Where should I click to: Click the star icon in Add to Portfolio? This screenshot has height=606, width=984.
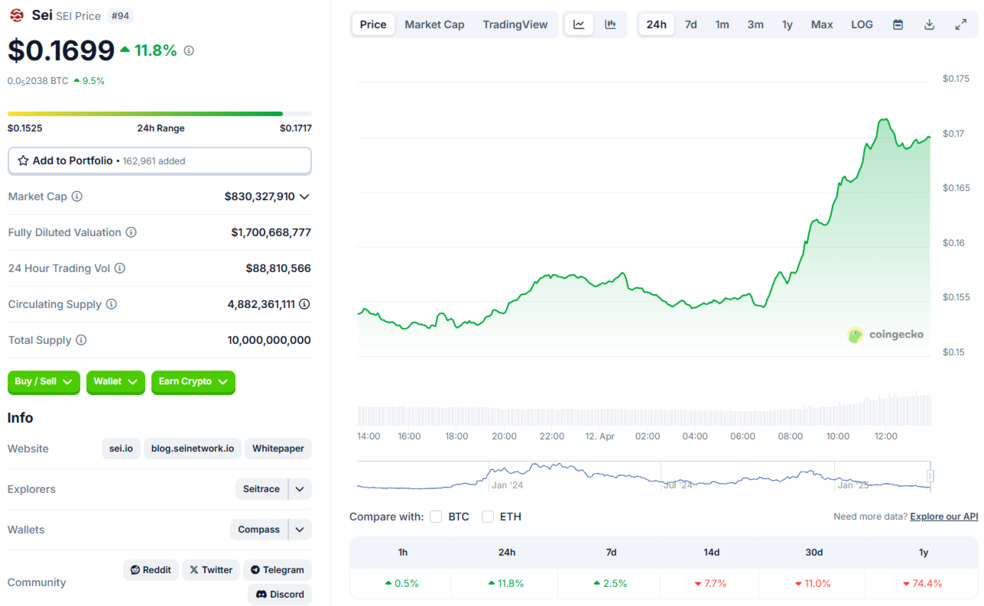click(23, 161)
